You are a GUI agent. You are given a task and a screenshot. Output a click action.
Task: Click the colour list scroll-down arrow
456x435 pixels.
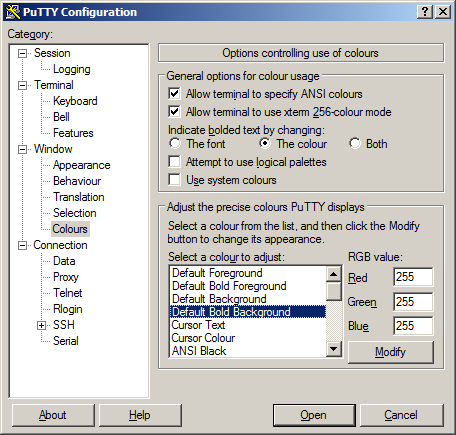pyautogui.click(x=334, y=349)
